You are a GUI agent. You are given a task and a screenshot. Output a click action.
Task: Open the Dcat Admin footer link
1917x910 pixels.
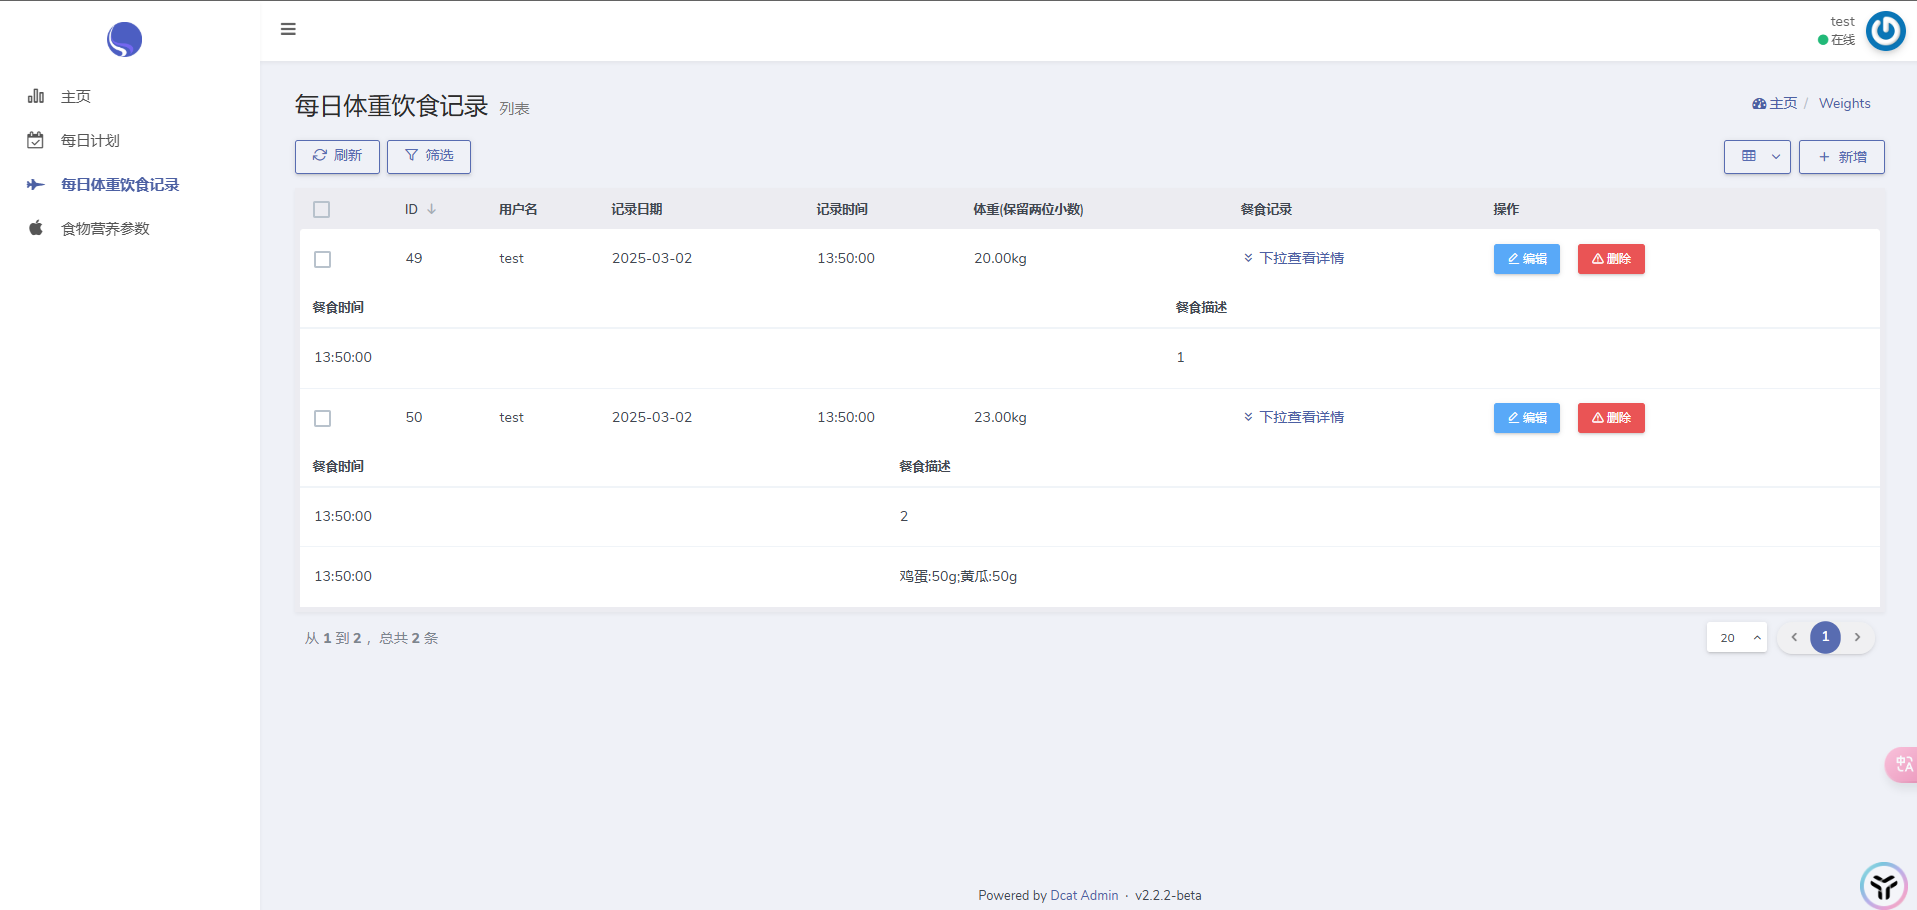point(1084,895)
